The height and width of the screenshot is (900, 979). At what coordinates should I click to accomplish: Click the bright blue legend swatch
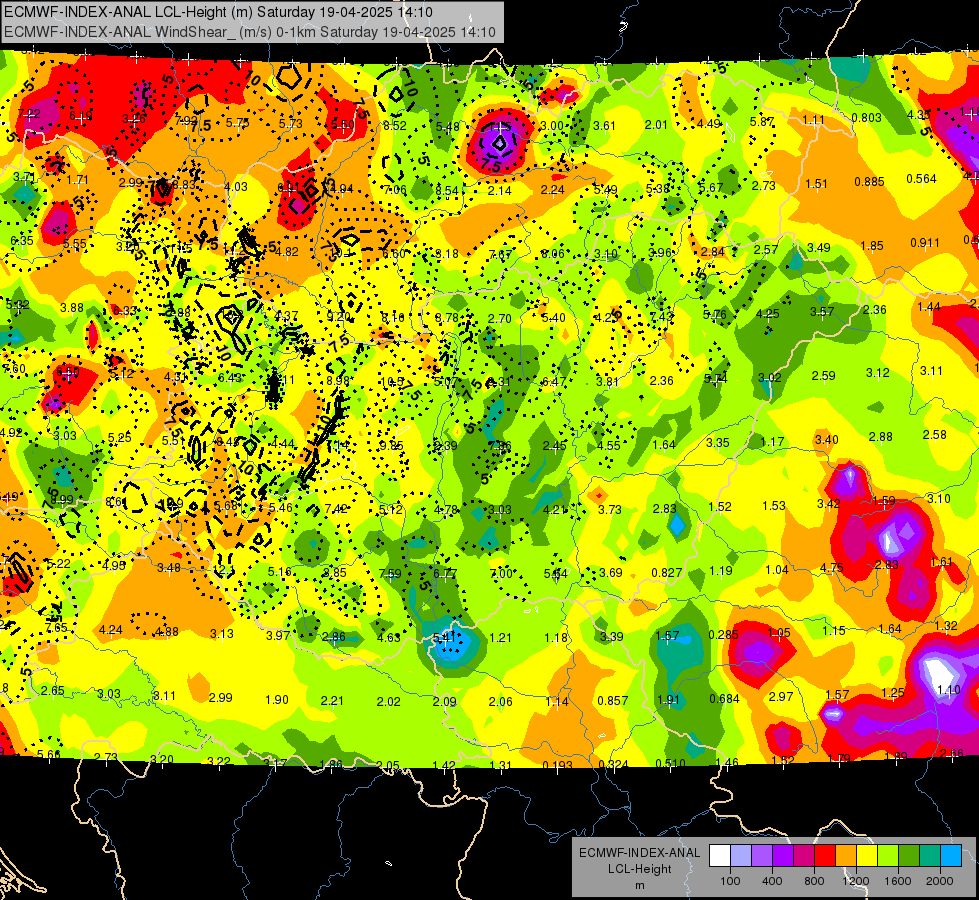point(952,856)
